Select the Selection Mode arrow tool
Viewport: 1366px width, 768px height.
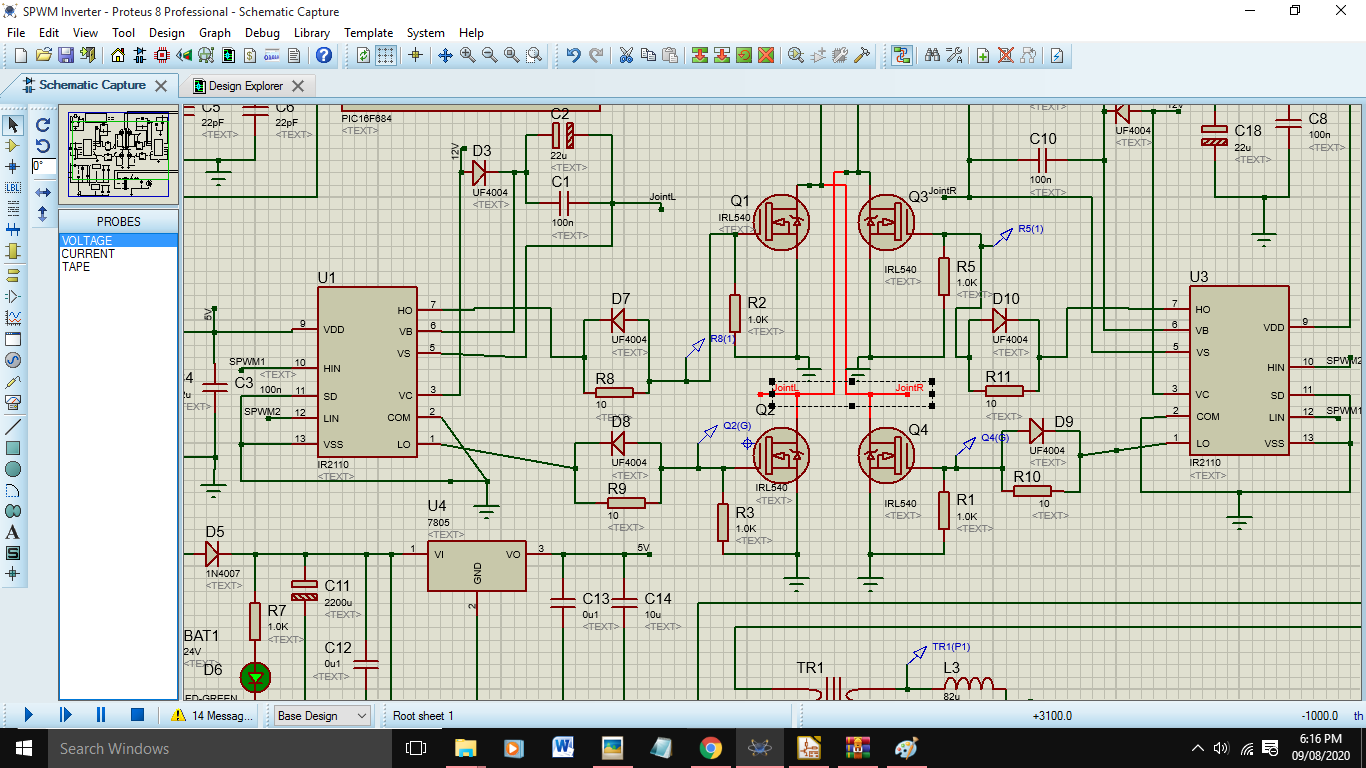pyautogui.click(x=13, y=125)
